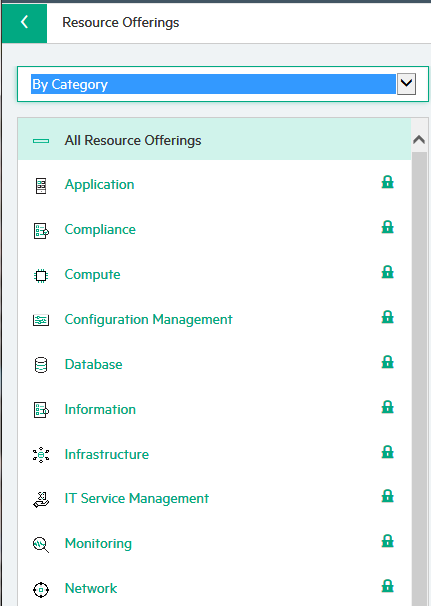Select the Information category
The width and height of the screenshot is (431, 606).
click(100, 409)
